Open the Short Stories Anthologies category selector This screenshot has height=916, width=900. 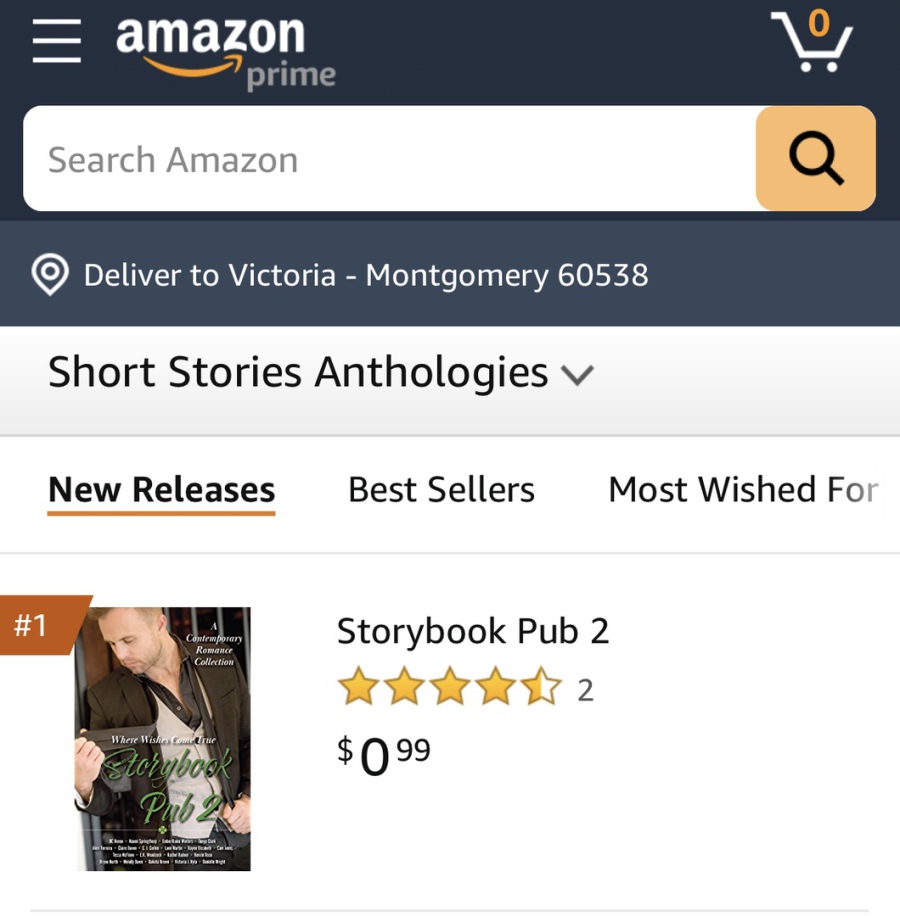(298, 373)
